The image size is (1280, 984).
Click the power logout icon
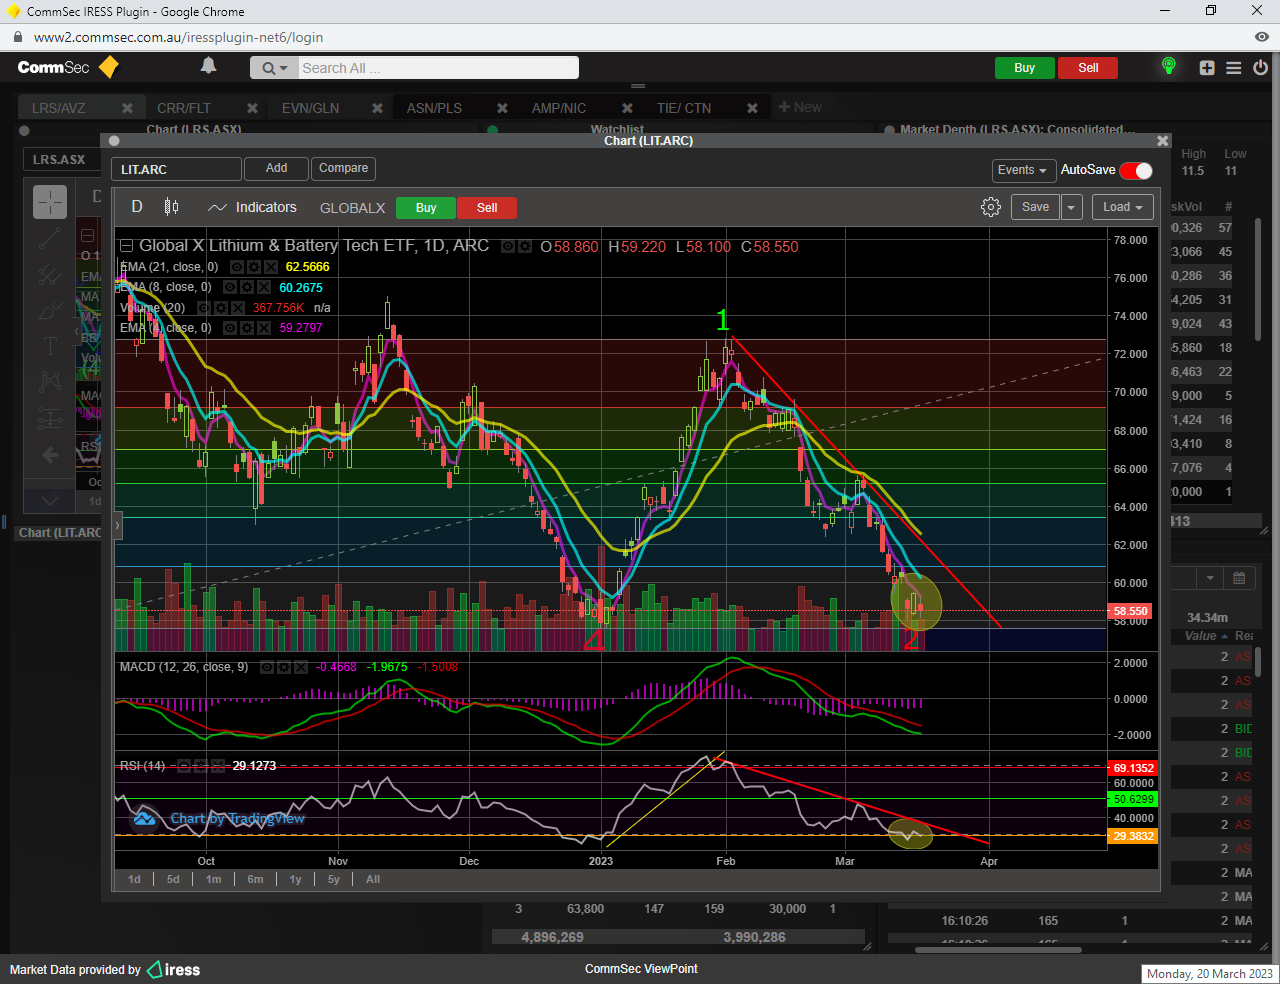click(x=1260, y=68)
